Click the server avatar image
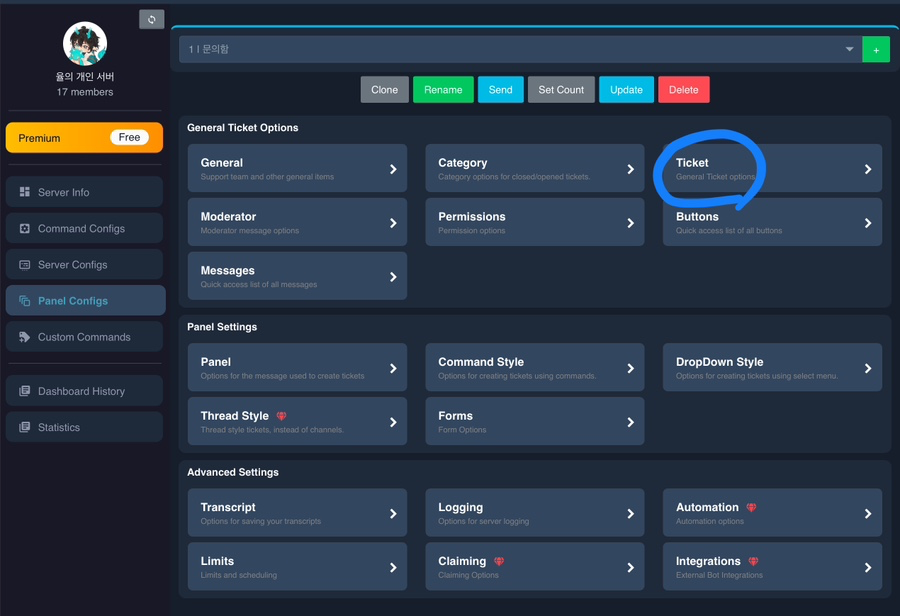The width and height of the screenshot is (900, 616). pos(85,44)
